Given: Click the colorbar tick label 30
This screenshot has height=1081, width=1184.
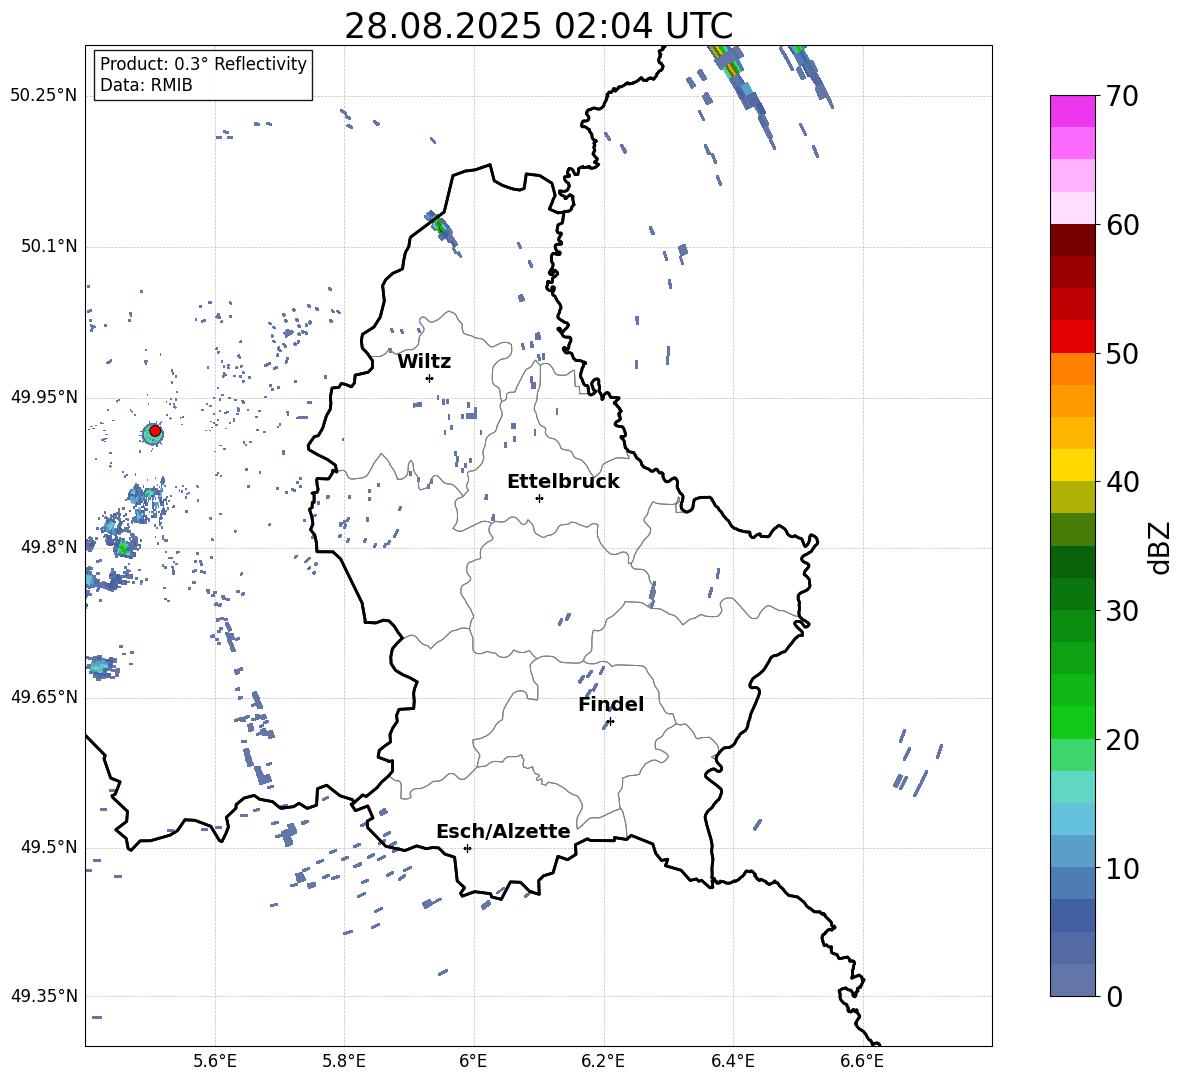Looking at the screenshot, I should pos(1122,611).
